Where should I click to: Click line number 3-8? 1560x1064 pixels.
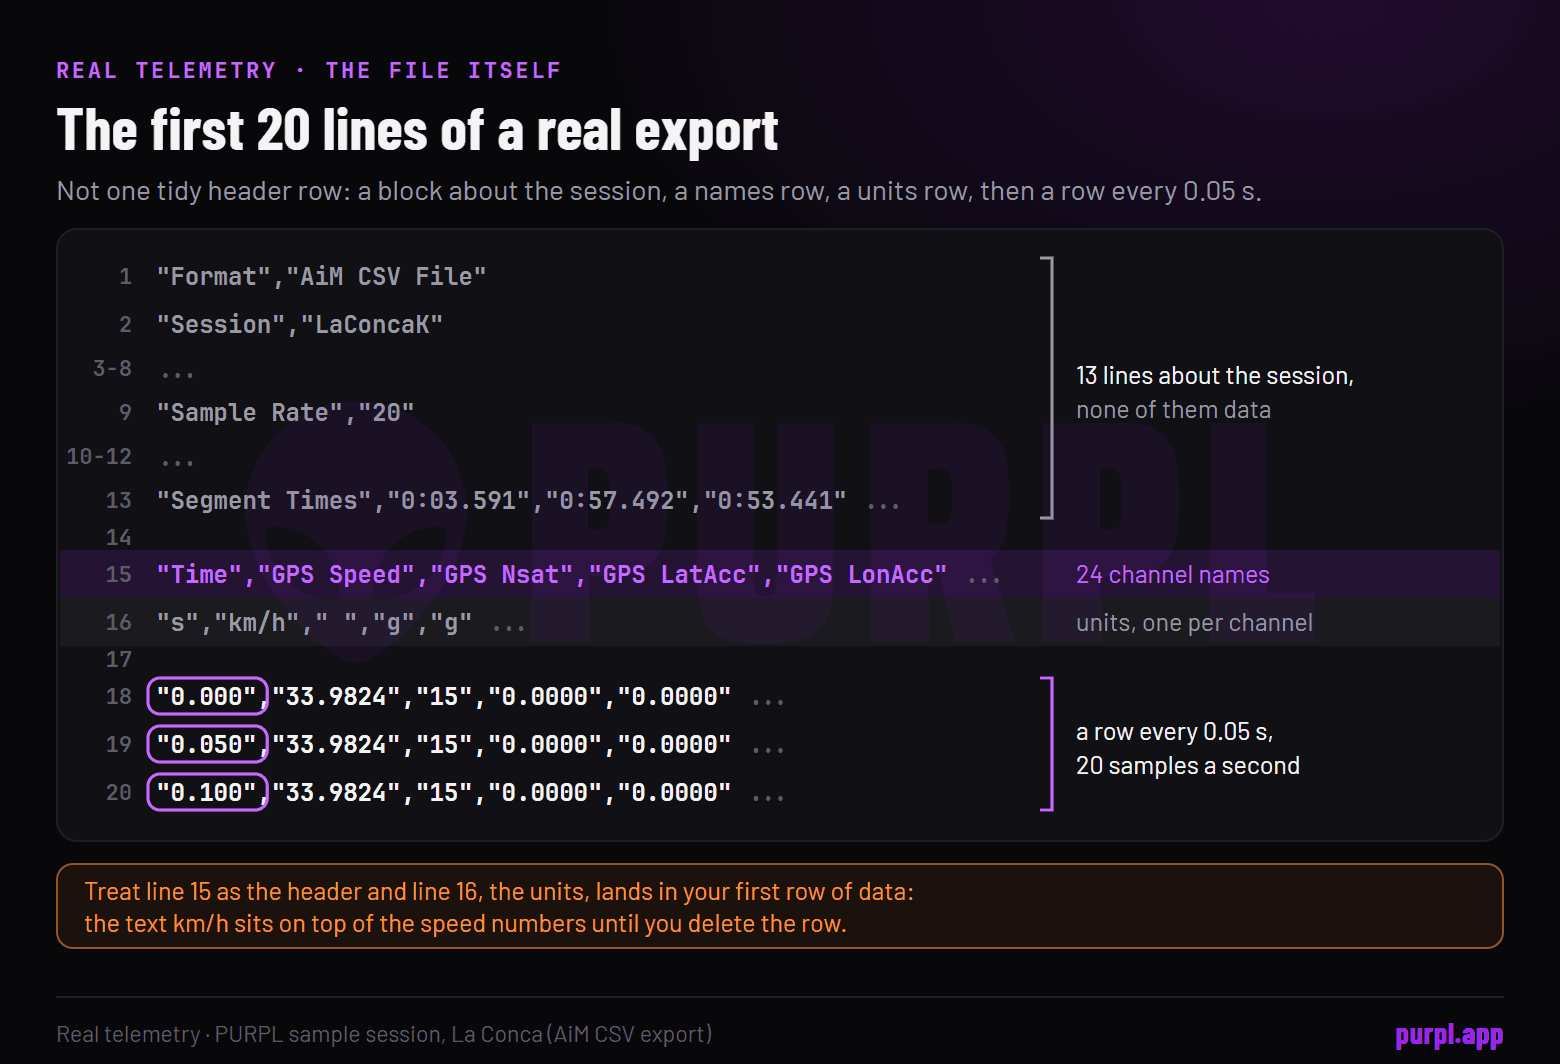click(x=112, y=368)
